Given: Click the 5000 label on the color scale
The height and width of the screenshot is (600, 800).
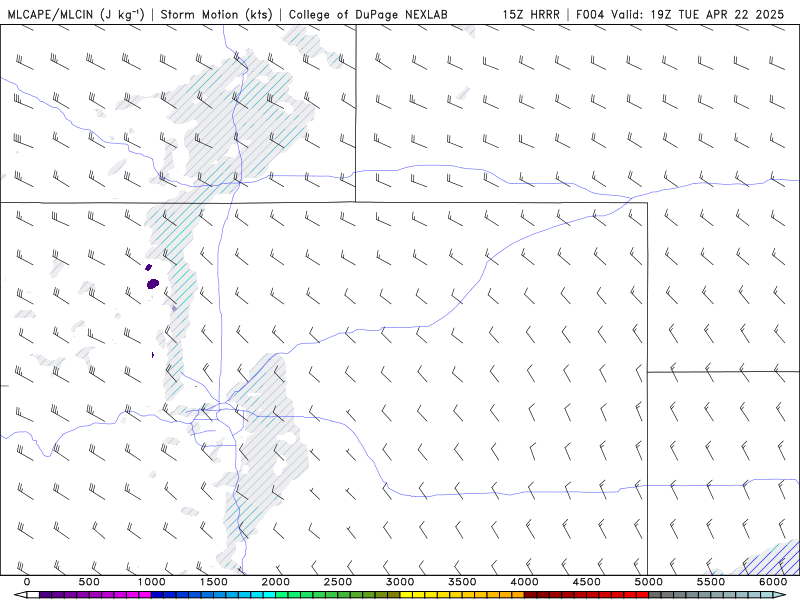Looking at the screenshot, I should [x=648, y=582].
